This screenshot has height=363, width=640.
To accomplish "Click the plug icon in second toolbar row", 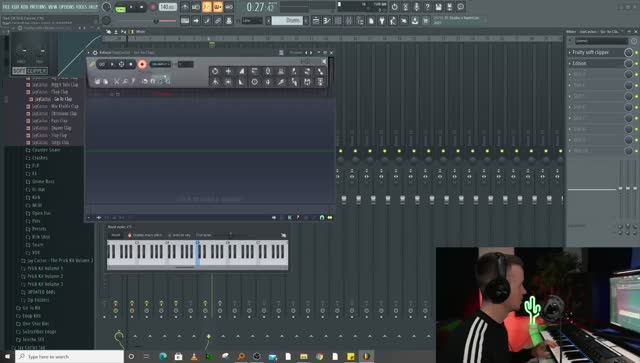I will point(382,20).
